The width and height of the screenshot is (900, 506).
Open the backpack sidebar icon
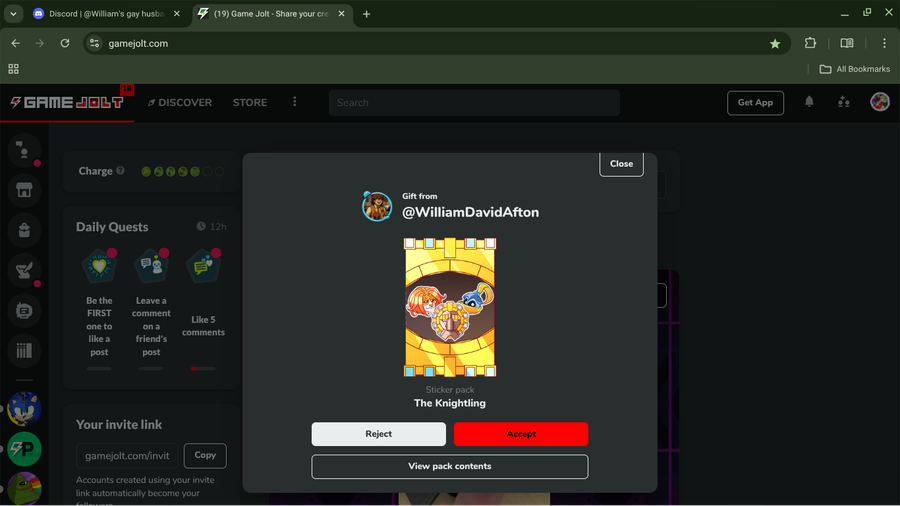point(24,230)
